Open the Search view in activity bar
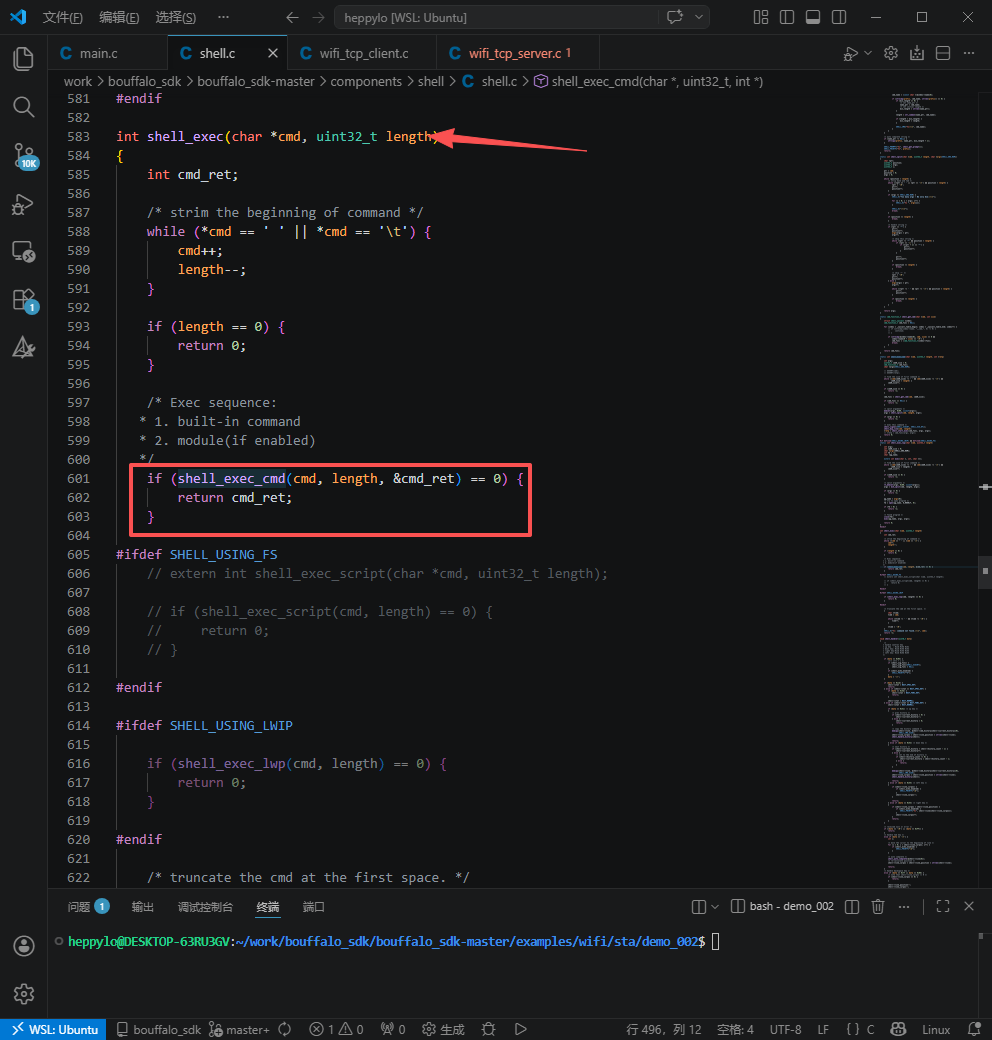The height and width of the screenshot is (1040, 992). click(23, 107)
